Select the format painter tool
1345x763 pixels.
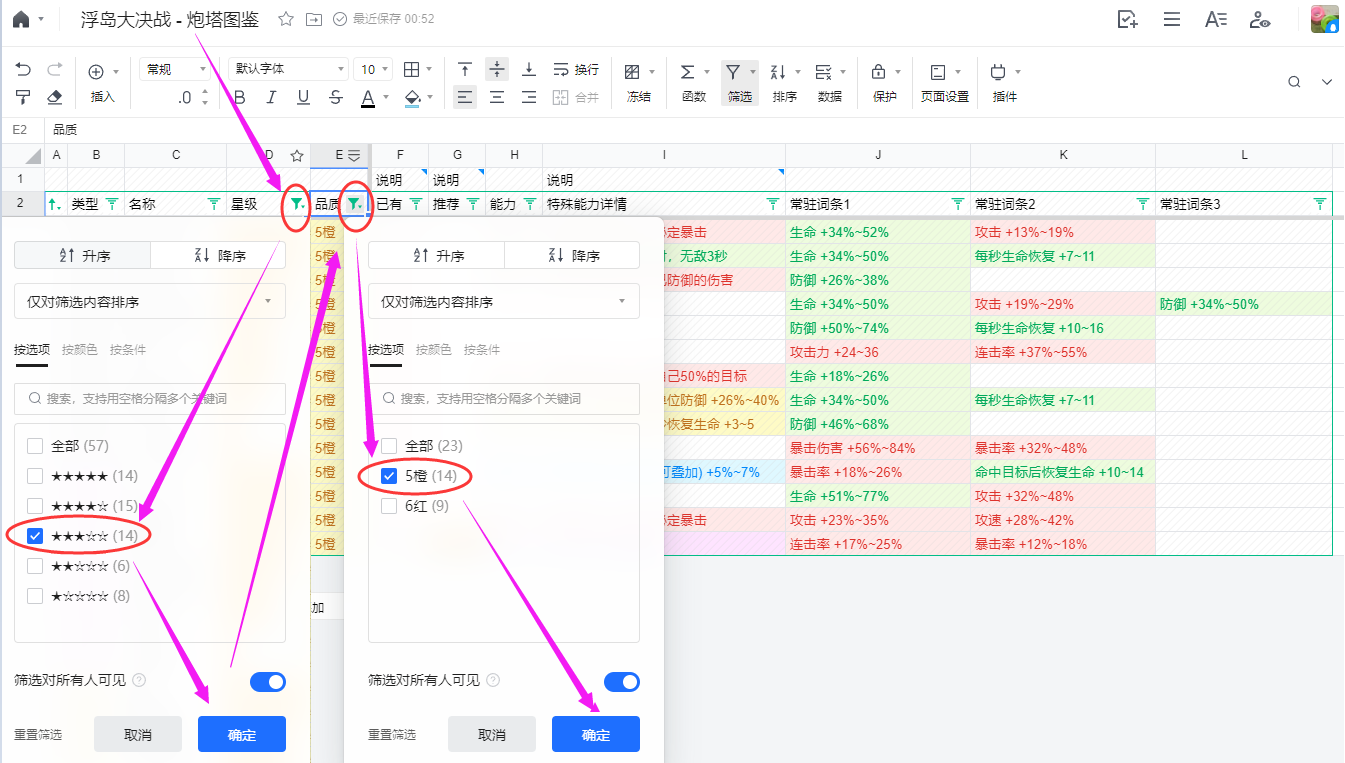coord(24,97)
